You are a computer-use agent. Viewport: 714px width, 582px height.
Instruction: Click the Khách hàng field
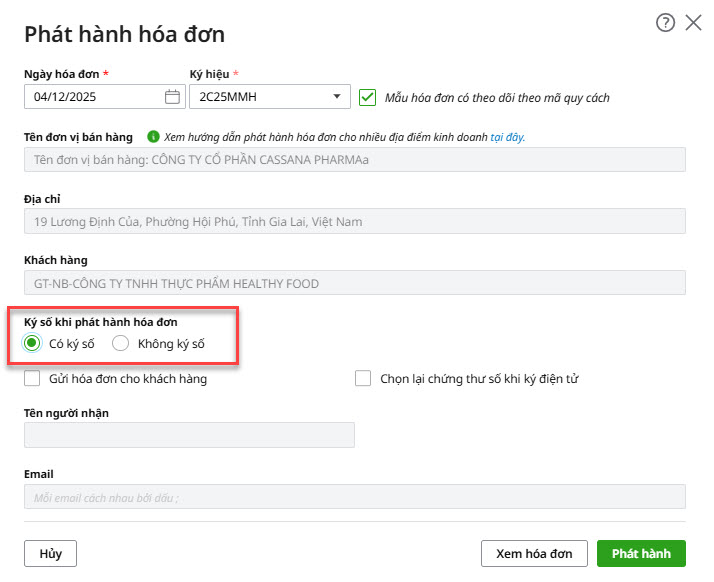pos(354,284)
